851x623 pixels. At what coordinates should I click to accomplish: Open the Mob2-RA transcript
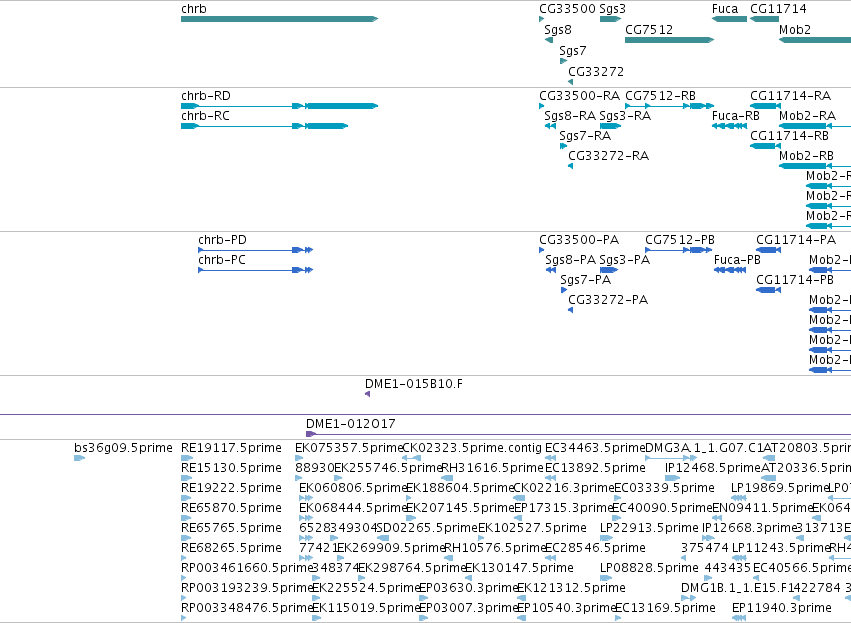pos(815,126)
